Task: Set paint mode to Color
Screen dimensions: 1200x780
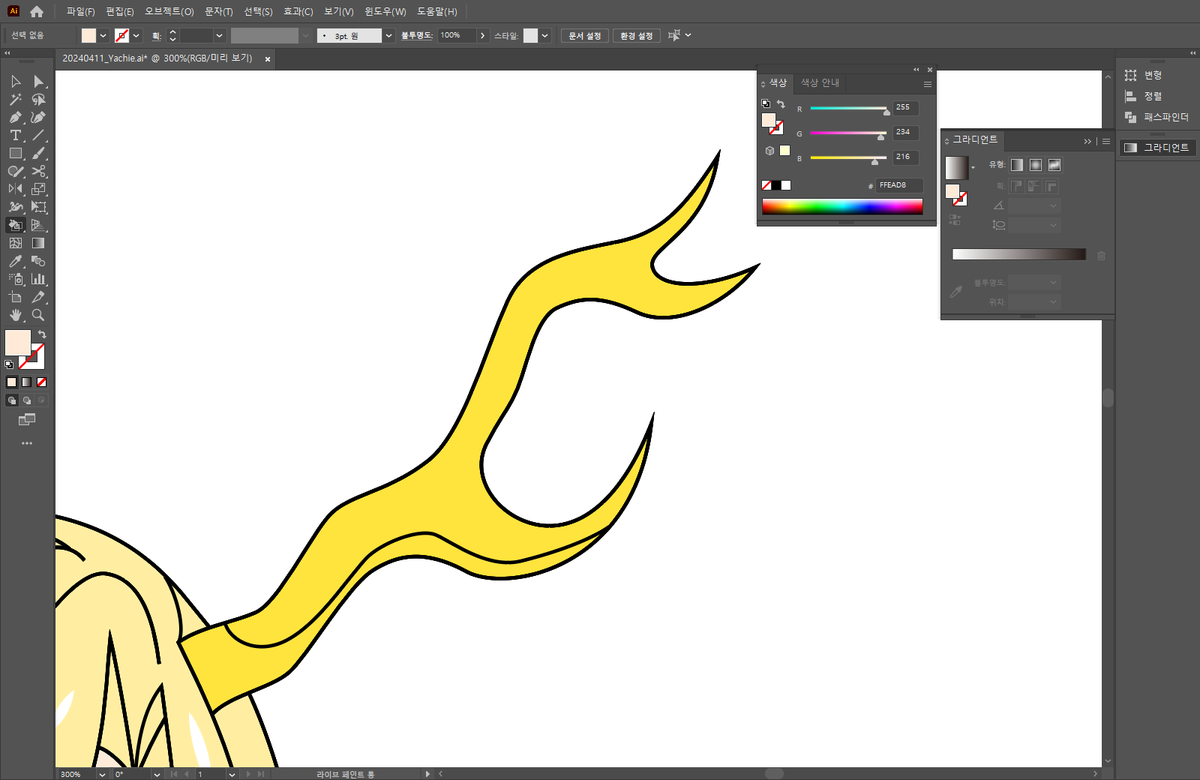Action: [12, 382]
